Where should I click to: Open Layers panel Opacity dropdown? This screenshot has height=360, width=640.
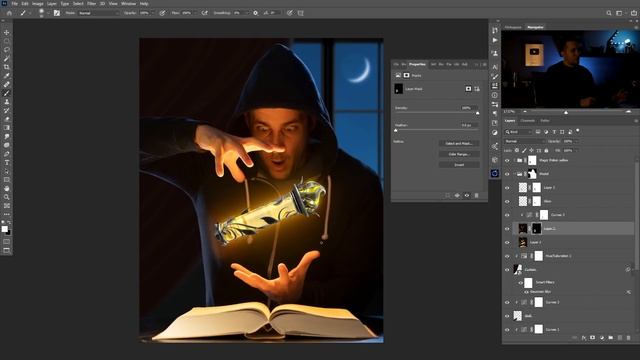(x=576, y=141)
